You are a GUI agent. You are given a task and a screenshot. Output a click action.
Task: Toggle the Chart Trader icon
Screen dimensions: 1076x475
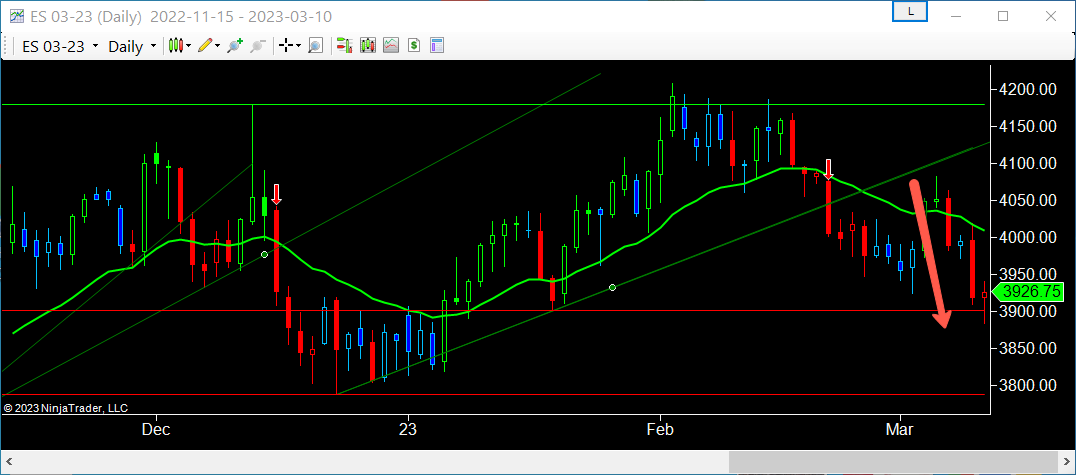click(x=344, y=46)
